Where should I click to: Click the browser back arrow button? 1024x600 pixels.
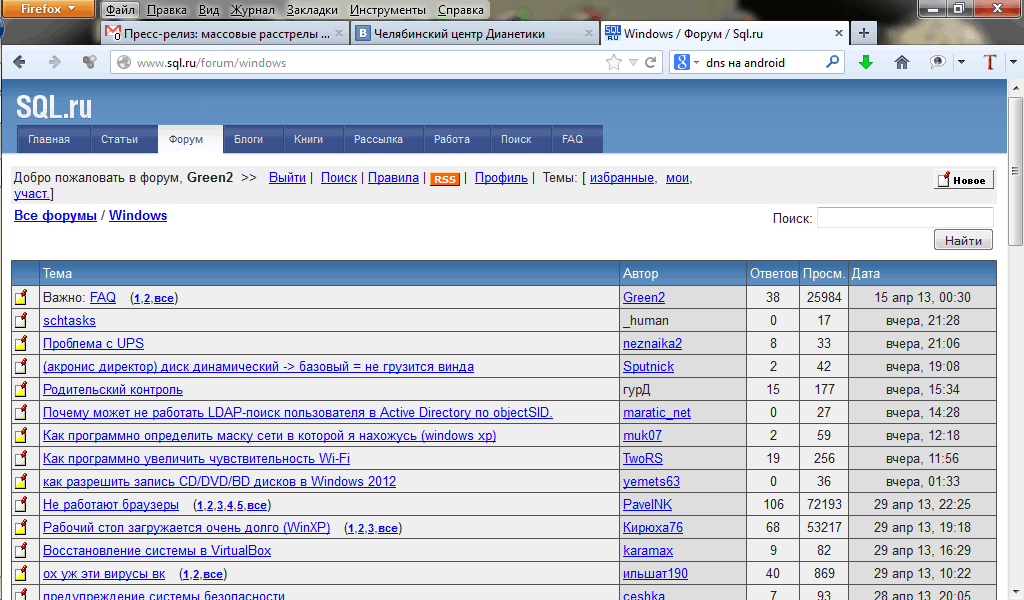[20, 62]
